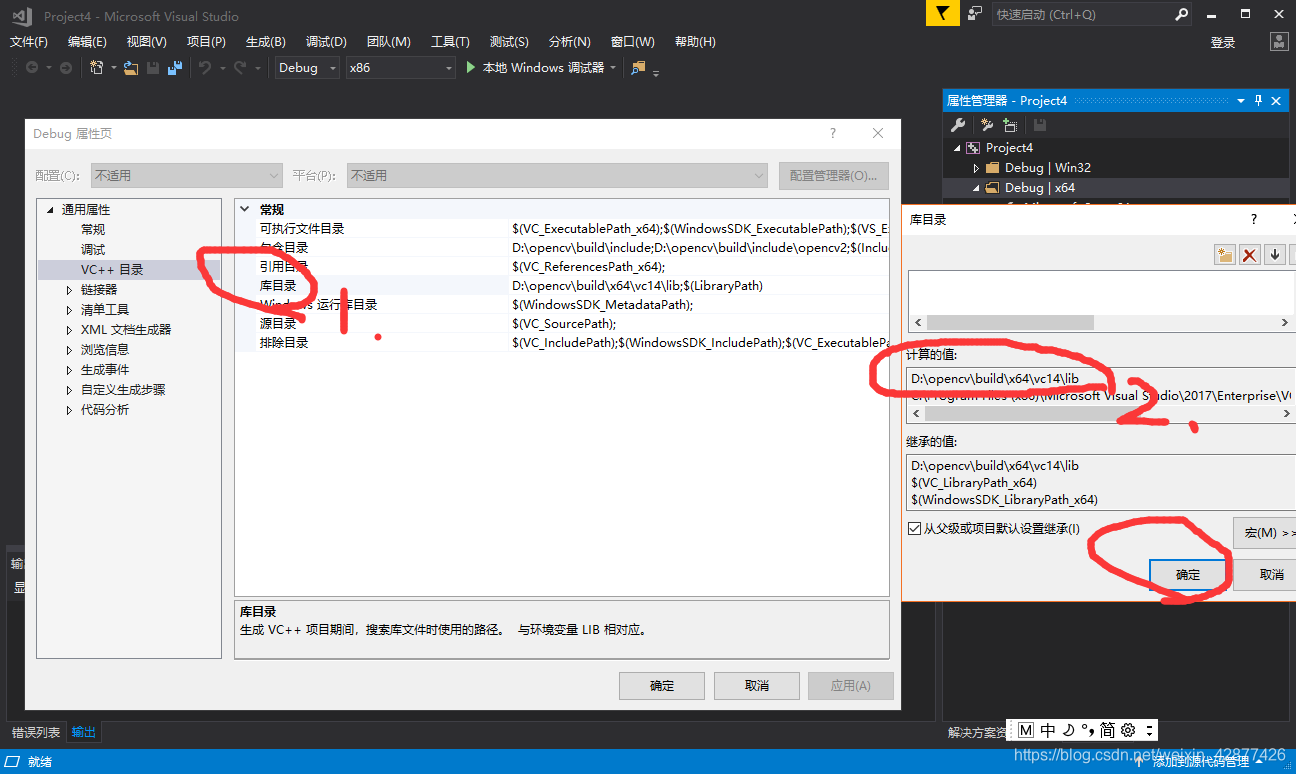Click the wrench properties icon in Property Manager
1296x774 pixels.
click(958, 125)
